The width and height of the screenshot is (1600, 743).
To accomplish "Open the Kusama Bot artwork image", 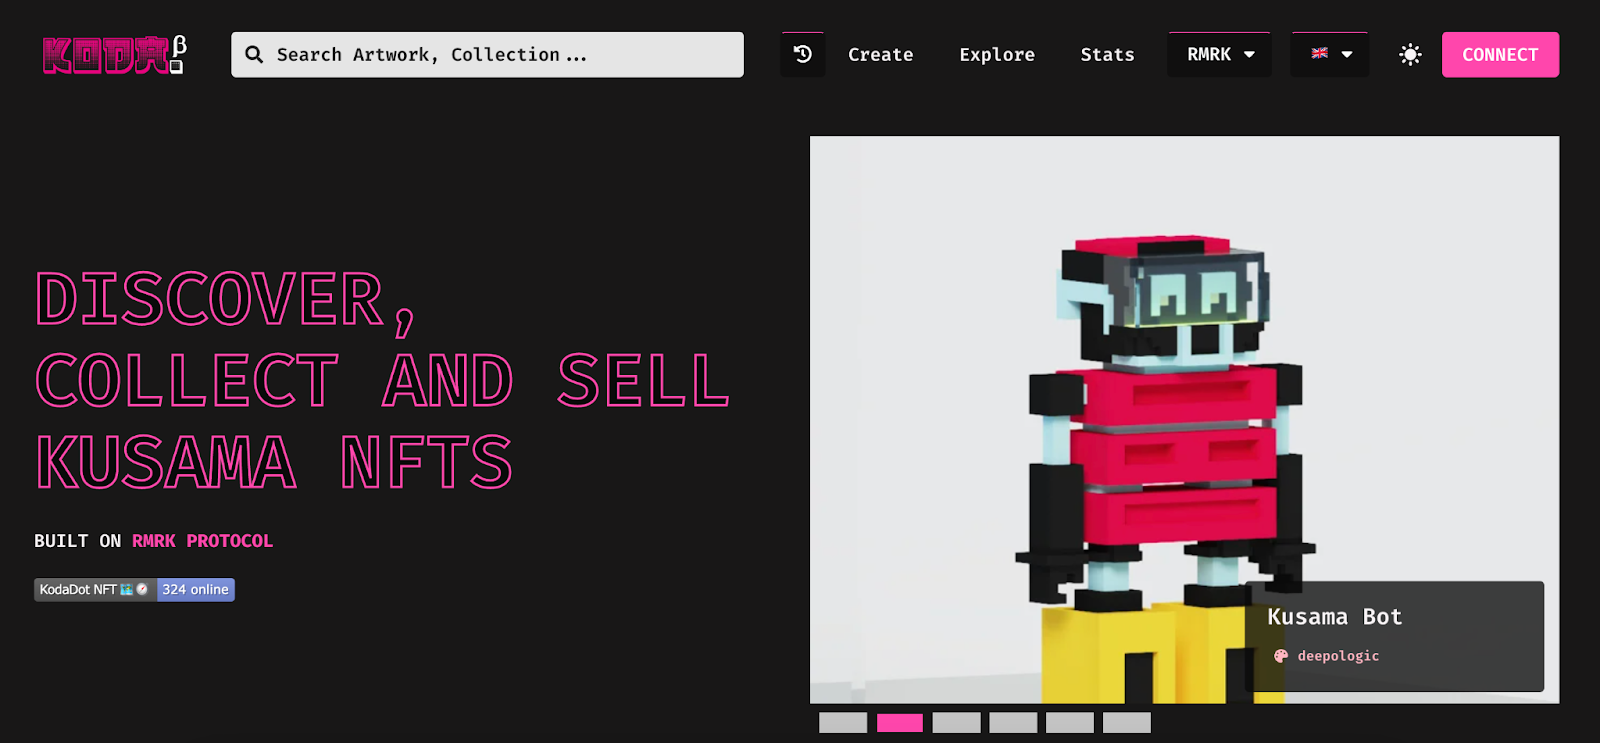I will point(1184,420).
